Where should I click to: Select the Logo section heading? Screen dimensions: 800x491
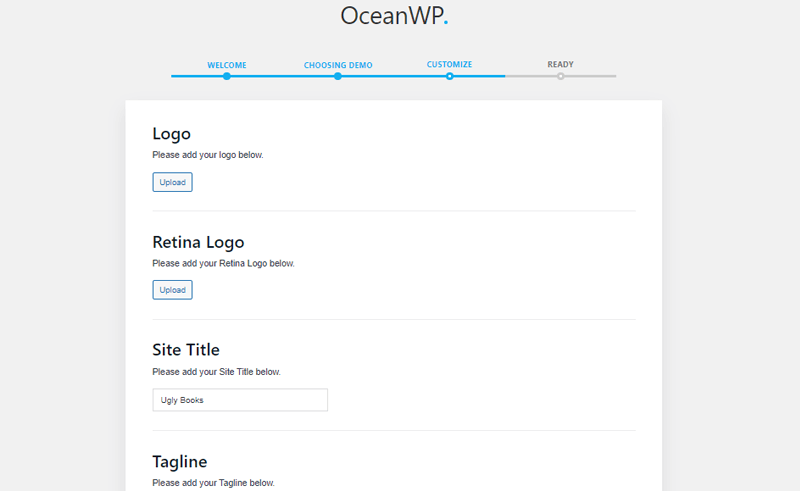pyautogui.click(x=171, y=134)
